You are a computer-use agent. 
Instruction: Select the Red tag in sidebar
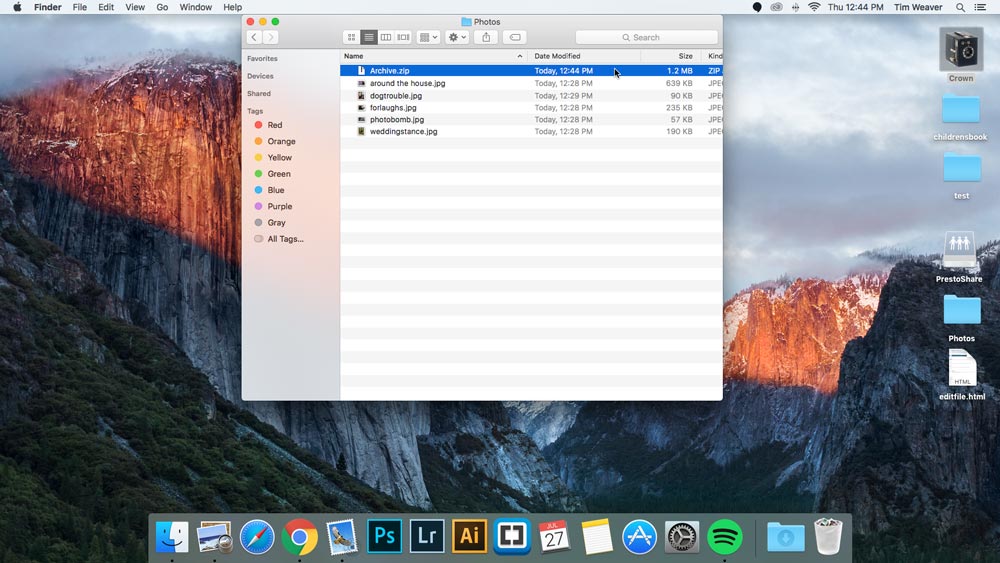[275, 125]
